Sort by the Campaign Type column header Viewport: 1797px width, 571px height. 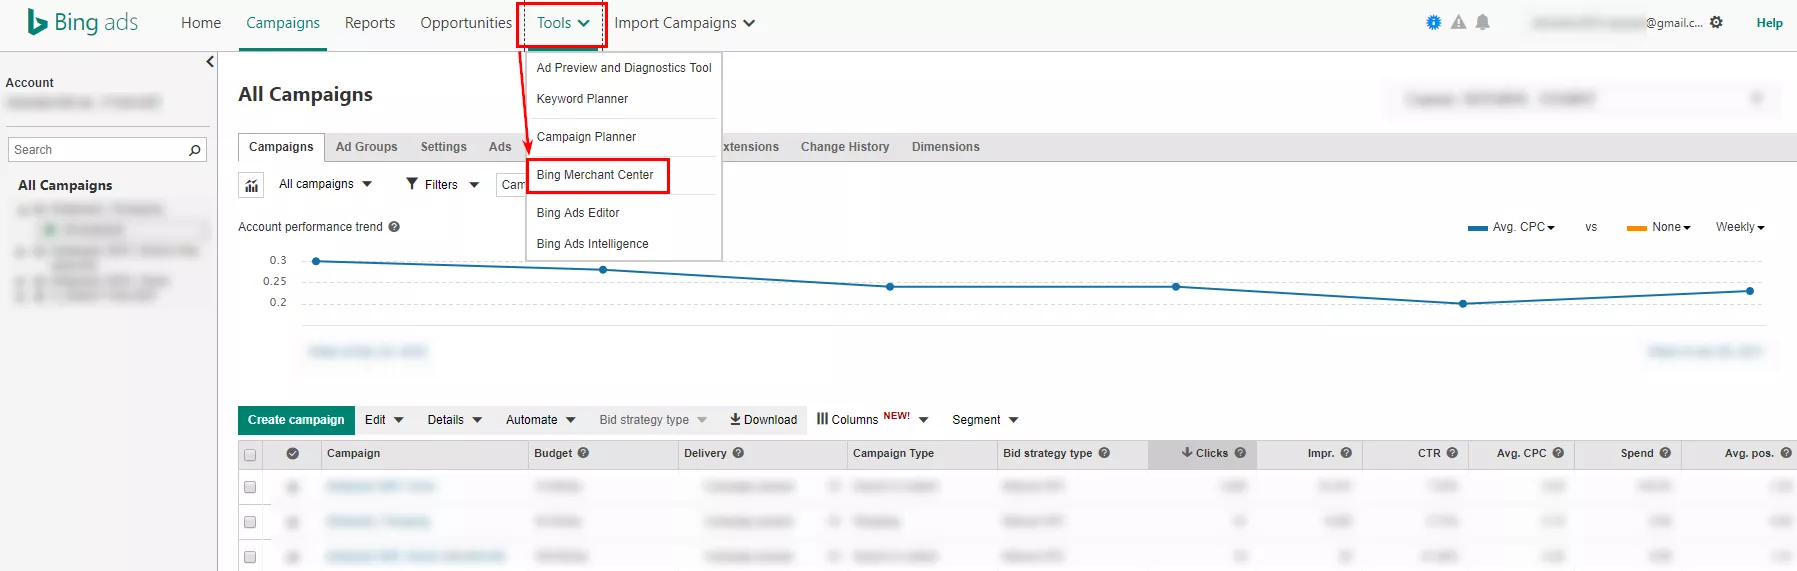click(x=893, y=454)
